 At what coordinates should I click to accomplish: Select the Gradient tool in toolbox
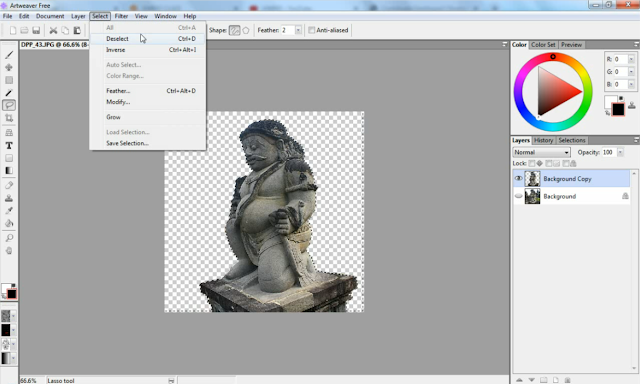click(x=9, y=171)
